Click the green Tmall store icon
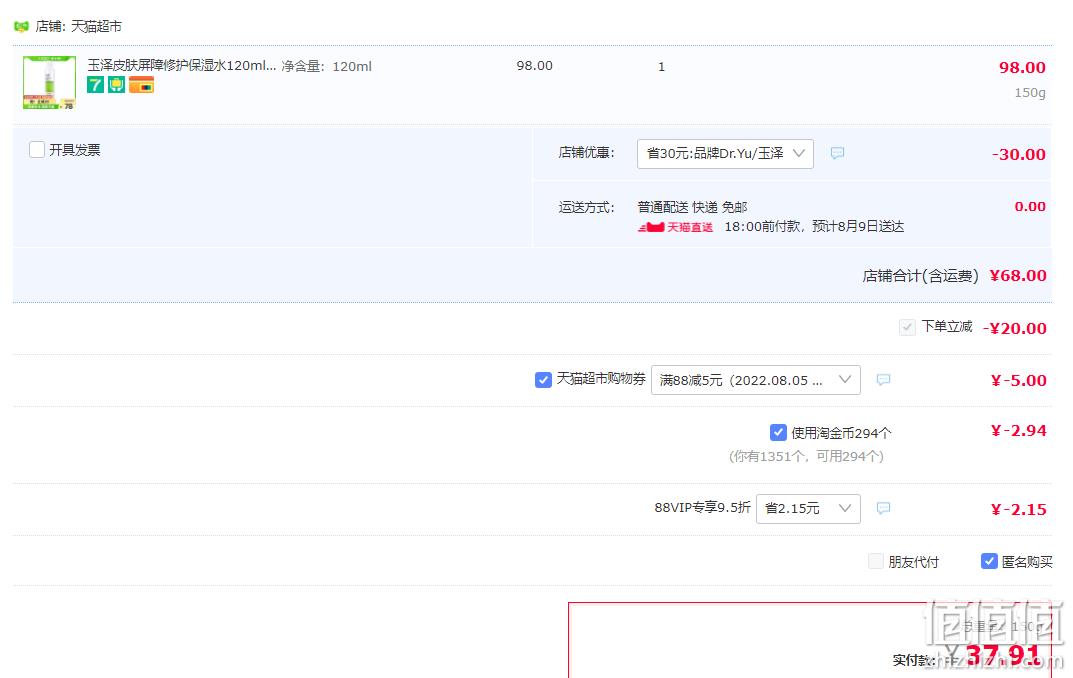 (x=21, y=27)
